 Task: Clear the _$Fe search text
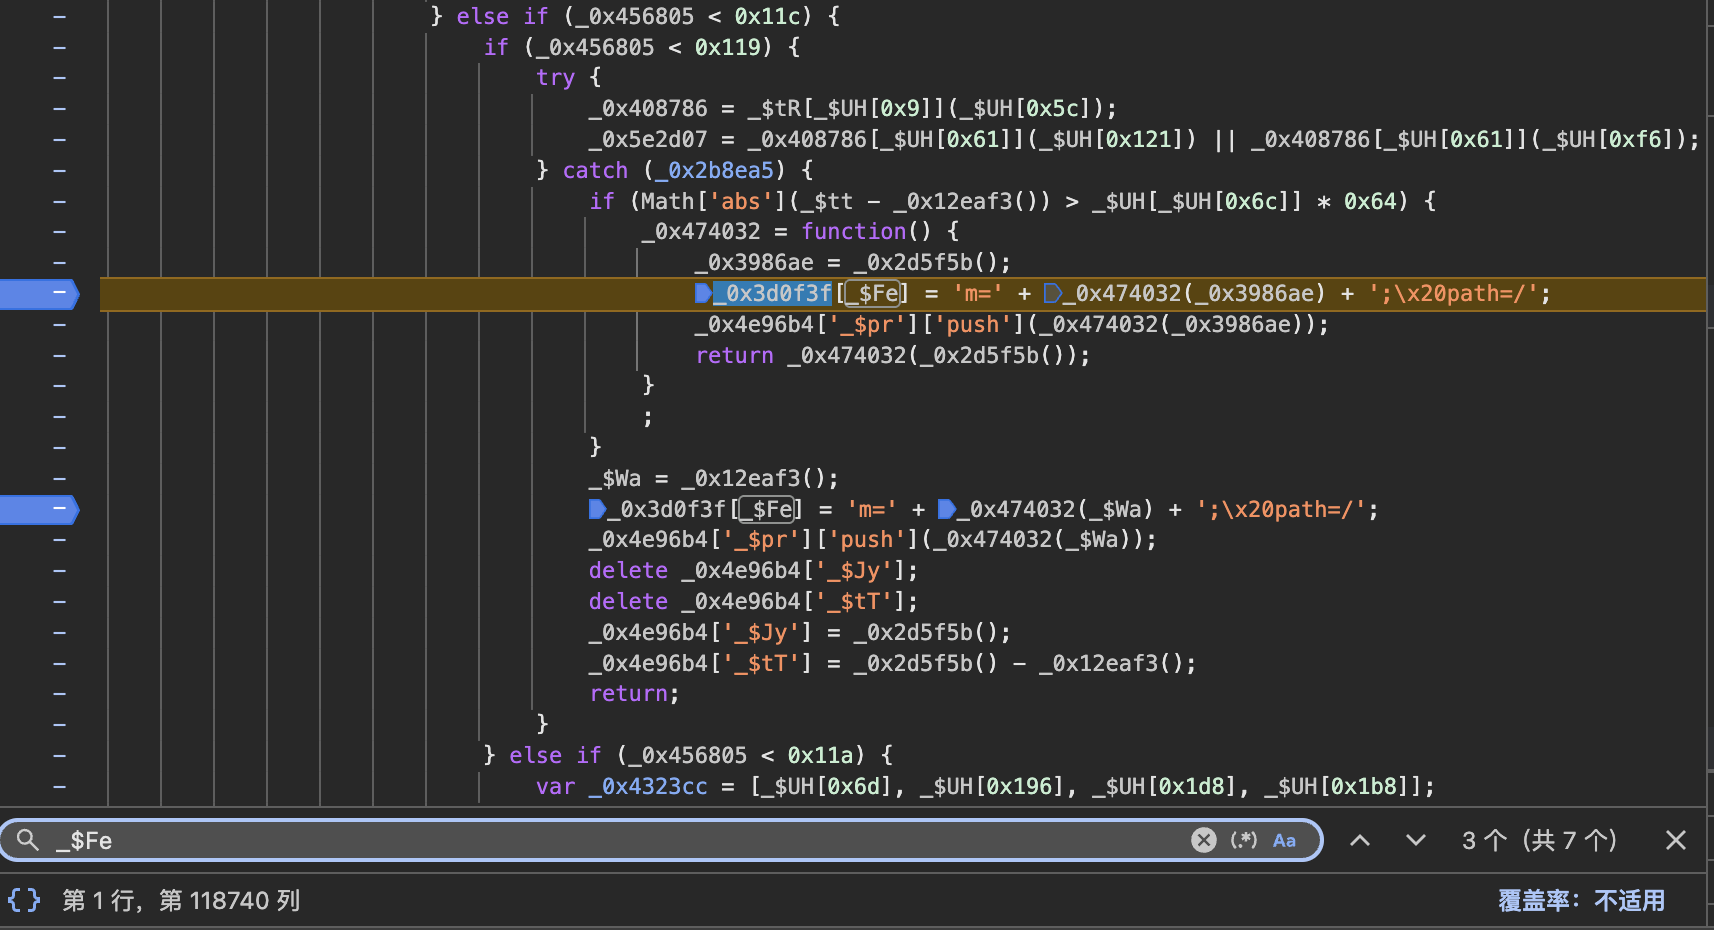click(x=1203, y=840)
